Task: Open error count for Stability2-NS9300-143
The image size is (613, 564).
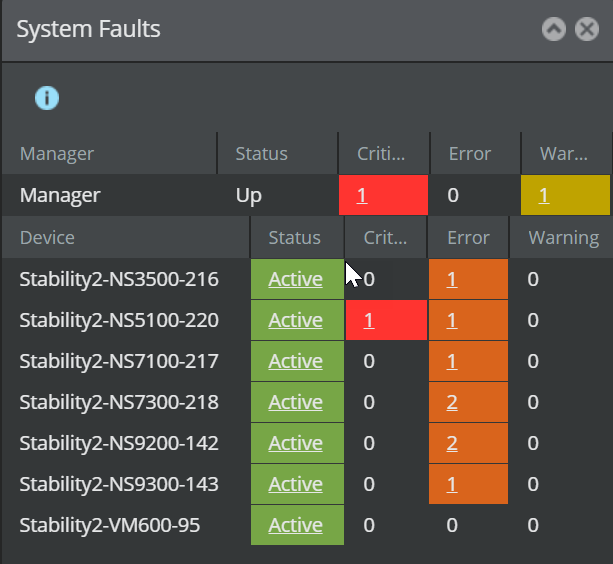Action: pyautogui.click(x=452, y=484)
